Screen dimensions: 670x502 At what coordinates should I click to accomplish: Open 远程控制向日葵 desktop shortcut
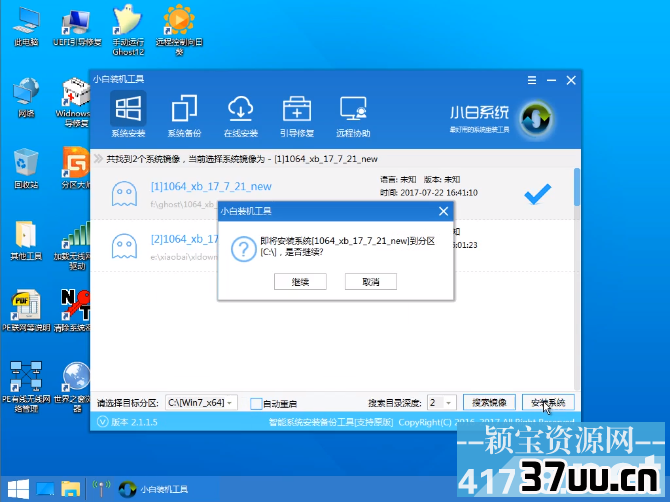179,30
